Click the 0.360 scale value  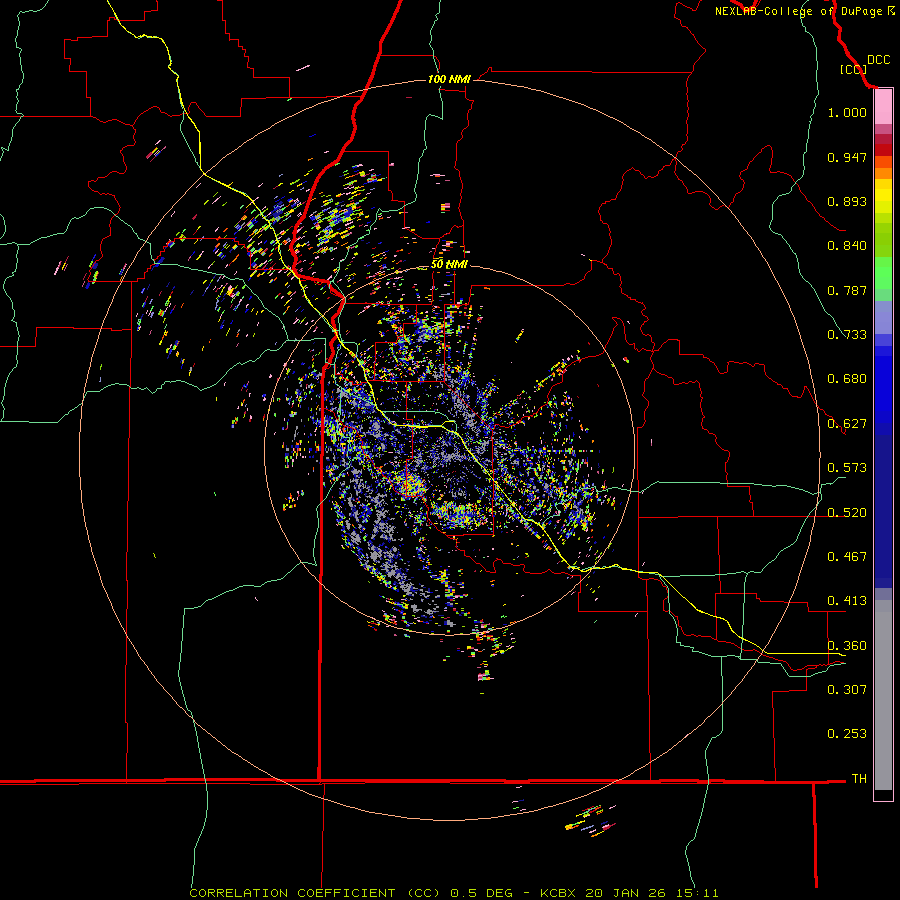847,646
